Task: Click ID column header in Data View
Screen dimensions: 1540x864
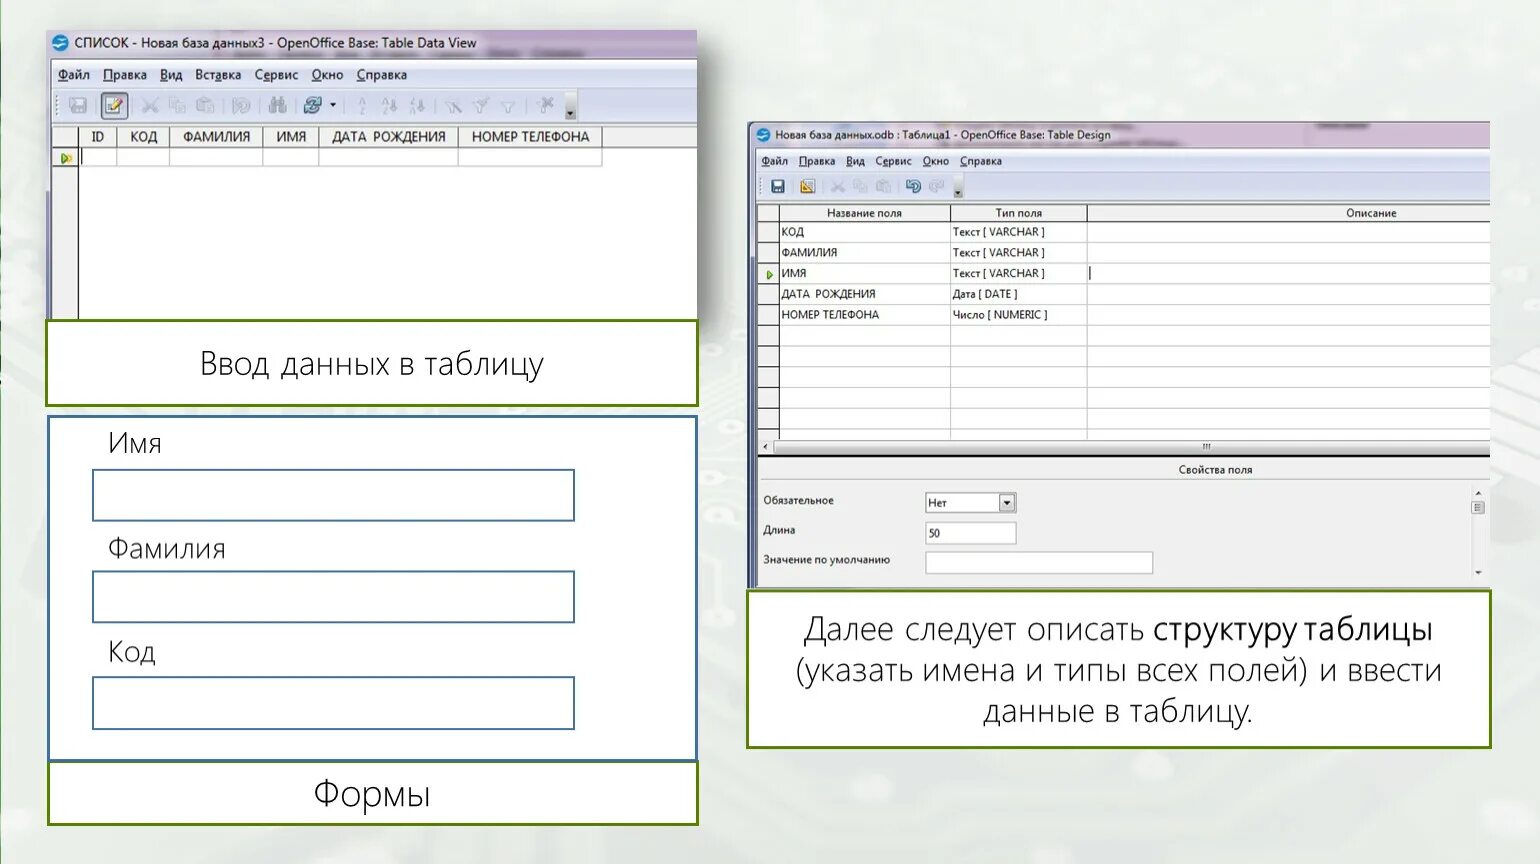Action: click(98, 137)
